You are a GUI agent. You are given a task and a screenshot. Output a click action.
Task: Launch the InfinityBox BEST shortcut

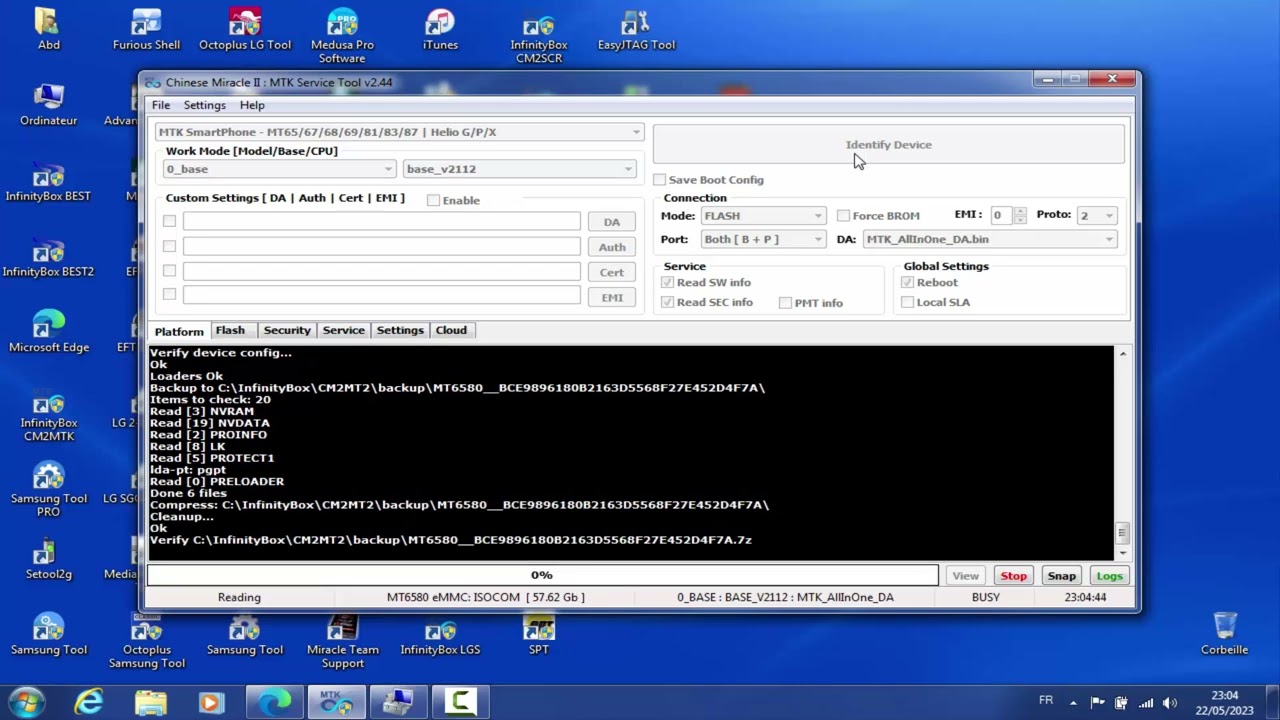click(48, 180)
